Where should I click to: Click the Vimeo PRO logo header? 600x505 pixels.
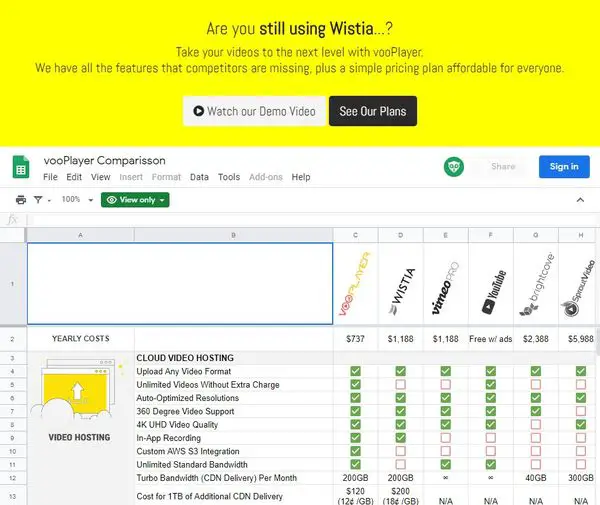[445, 288]
